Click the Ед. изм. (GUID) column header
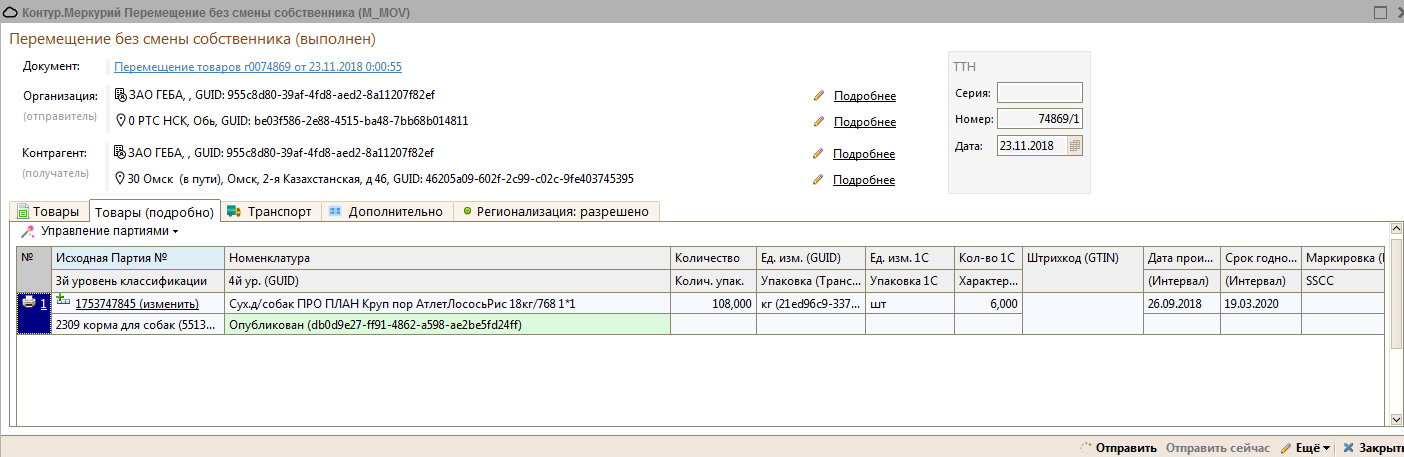 811,258
